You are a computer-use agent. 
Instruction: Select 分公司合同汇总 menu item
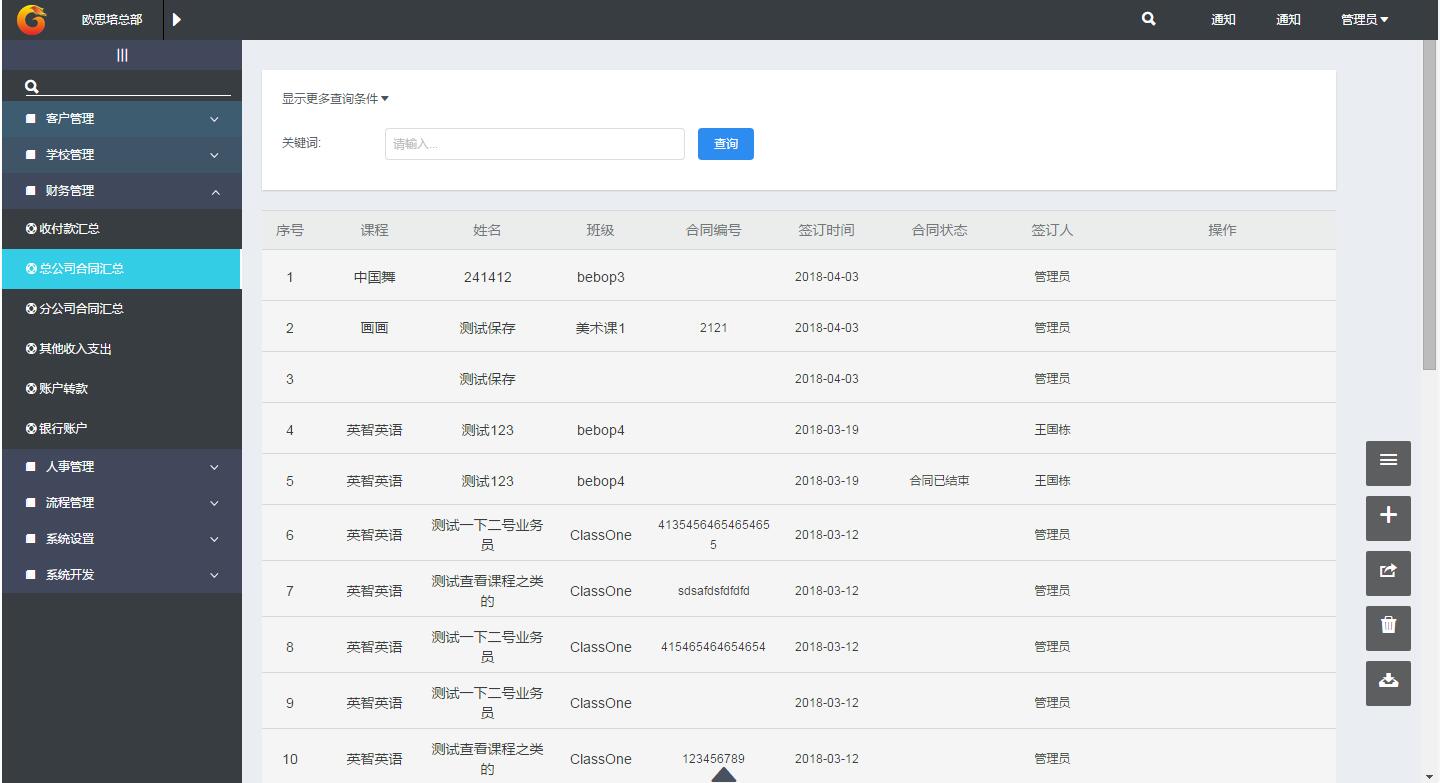click(x=82, y=309)
